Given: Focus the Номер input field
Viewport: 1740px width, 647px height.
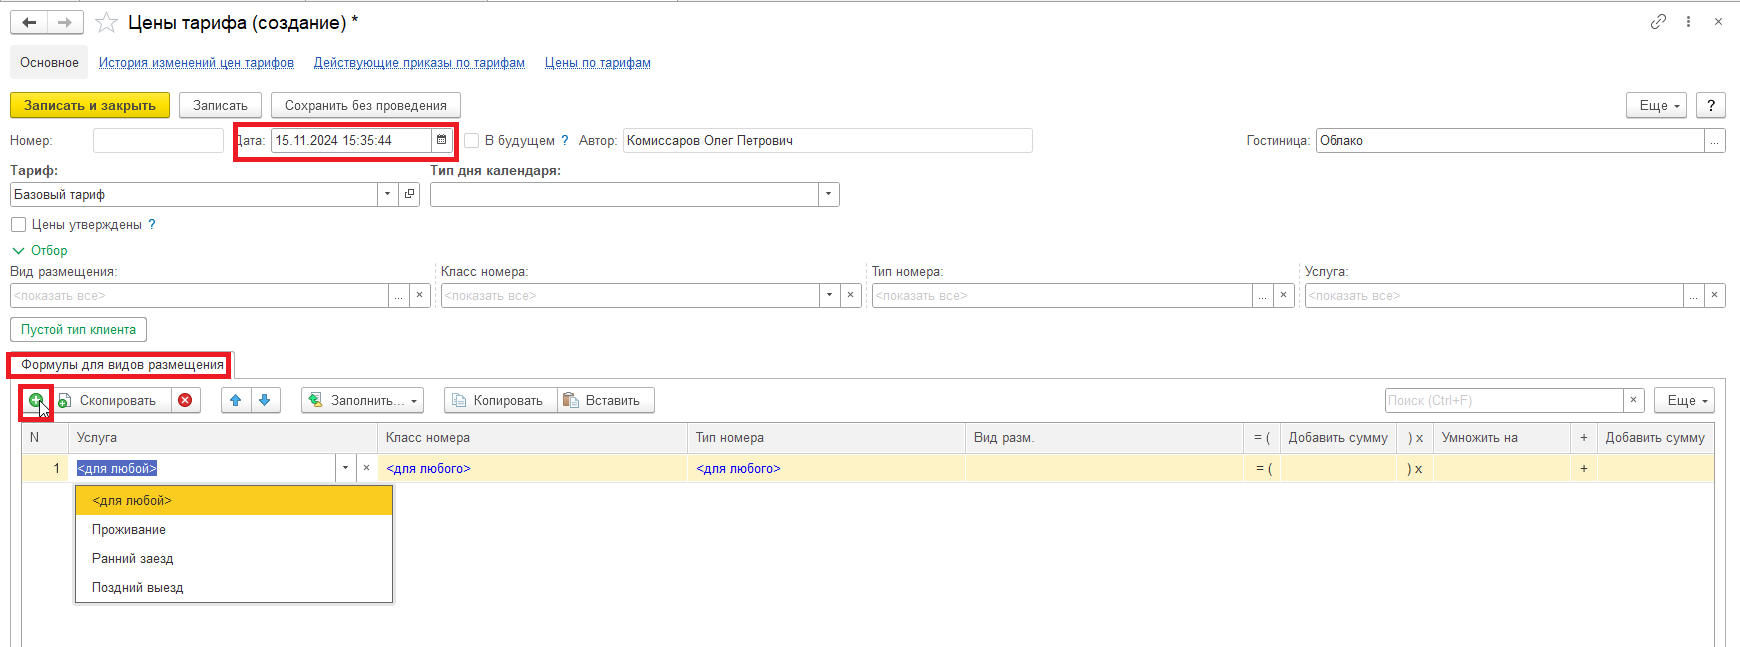Looking at the screenshot, I should 158,141.
